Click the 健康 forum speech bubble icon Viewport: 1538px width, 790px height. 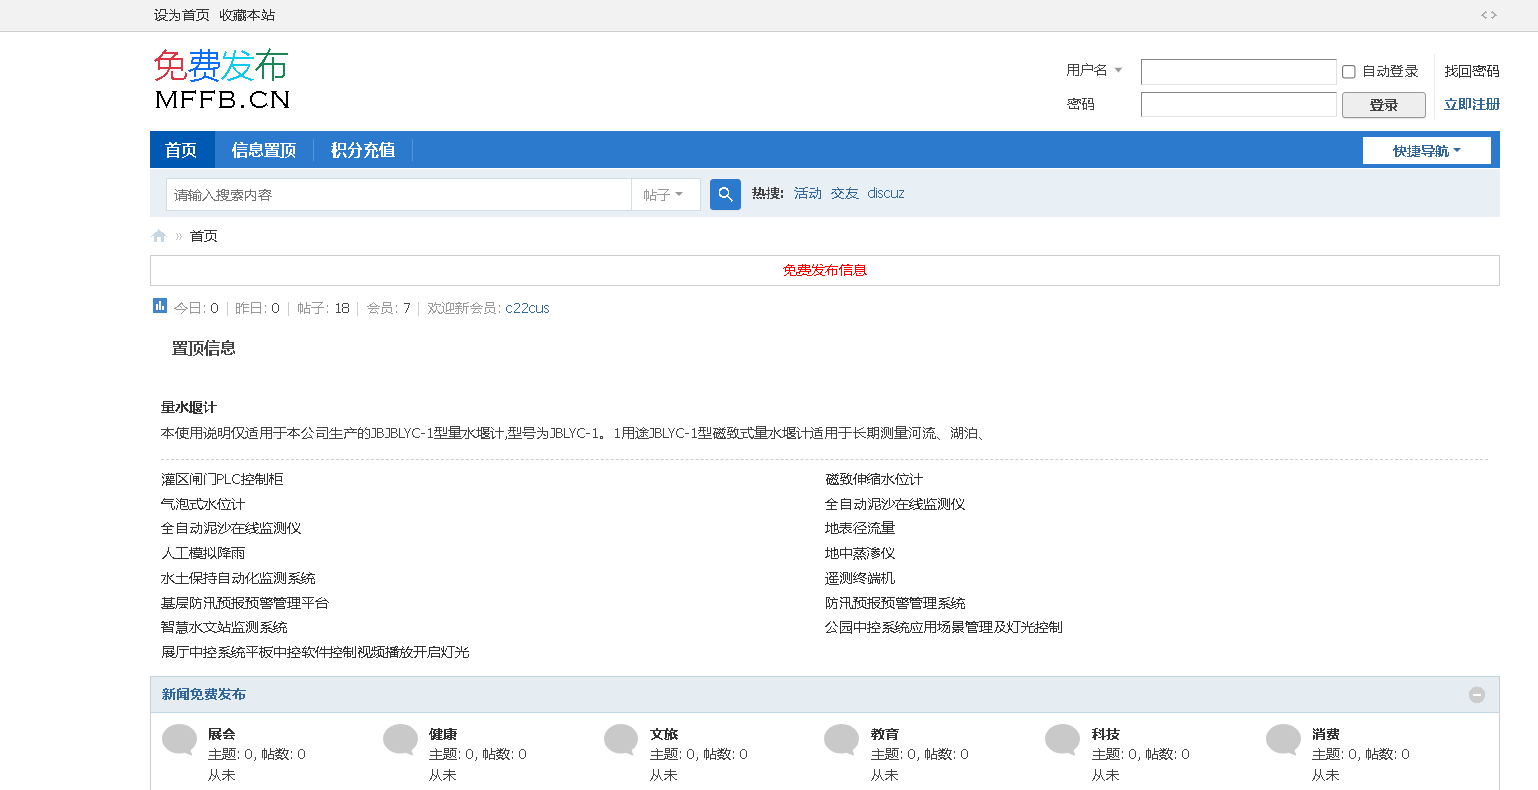400,740
